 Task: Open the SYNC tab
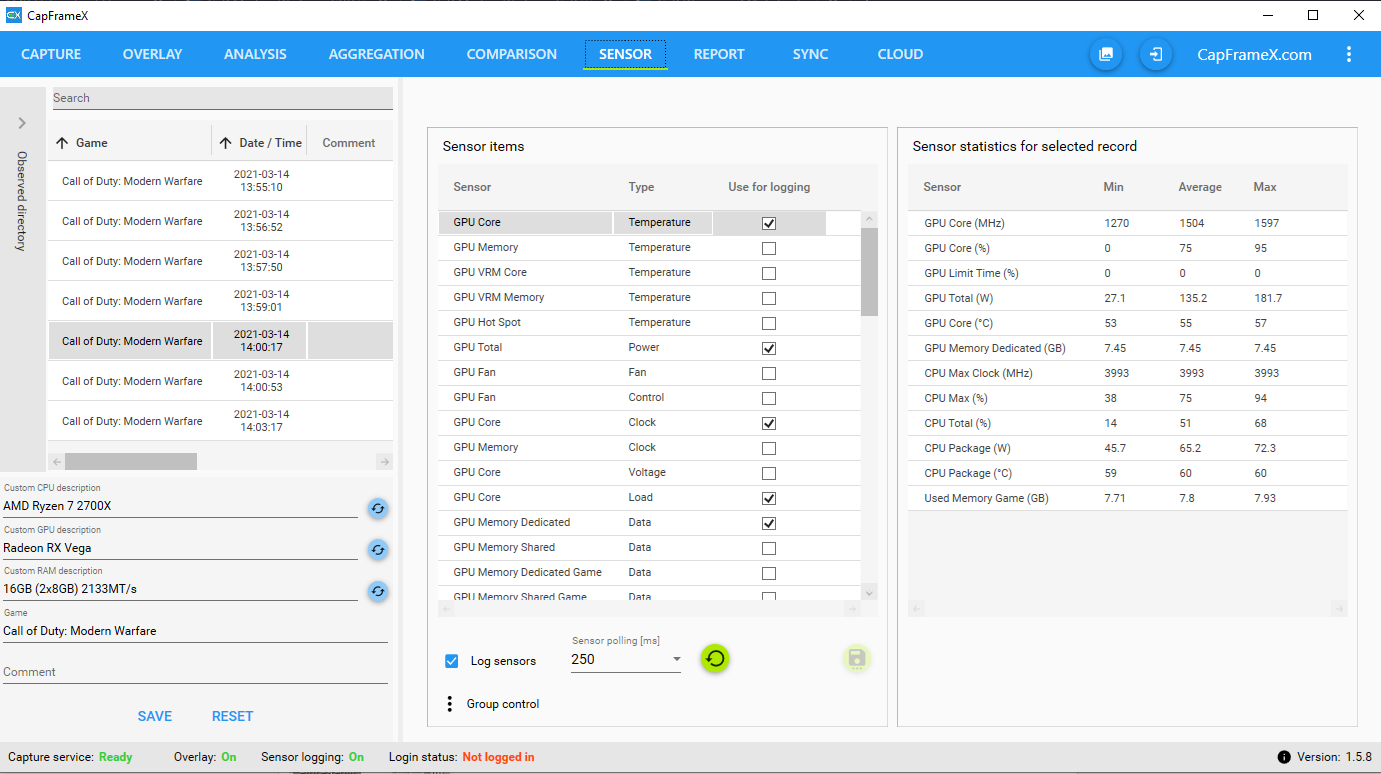[810, 54]
